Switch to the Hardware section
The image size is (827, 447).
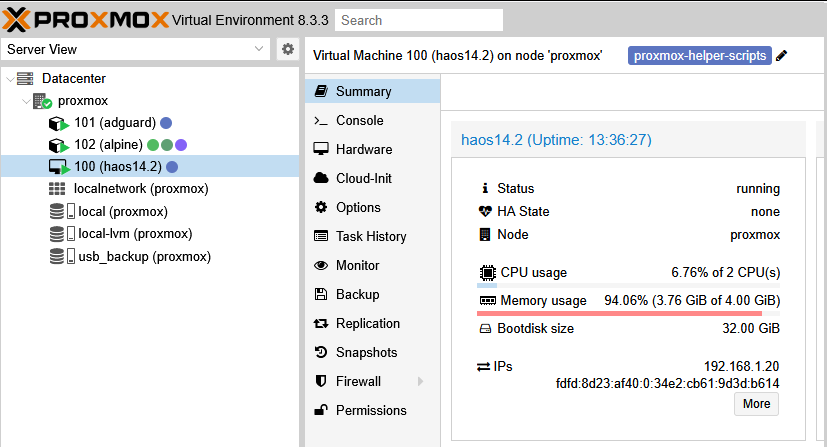point(363,149)
